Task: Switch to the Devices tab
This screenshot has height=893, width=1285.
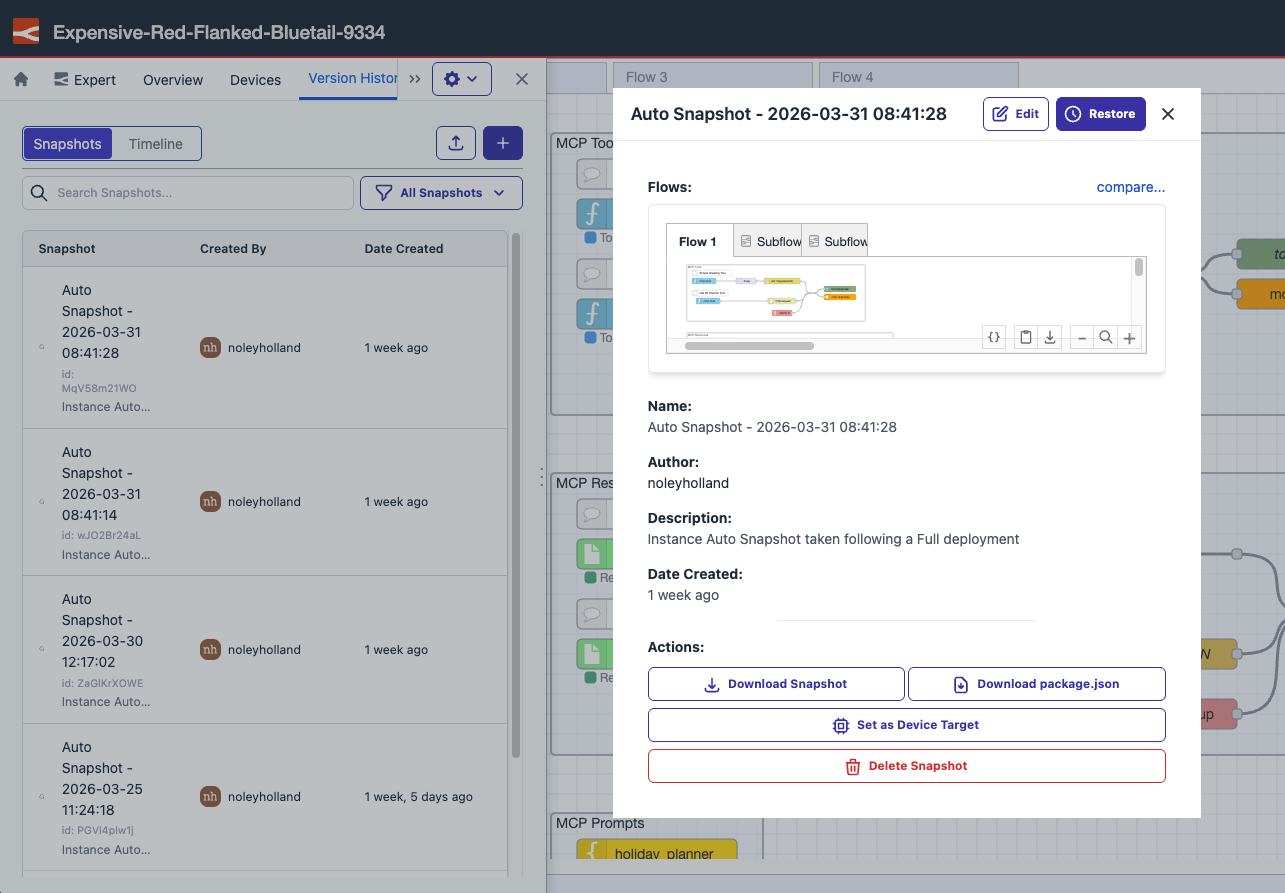Action: (255, 79)
